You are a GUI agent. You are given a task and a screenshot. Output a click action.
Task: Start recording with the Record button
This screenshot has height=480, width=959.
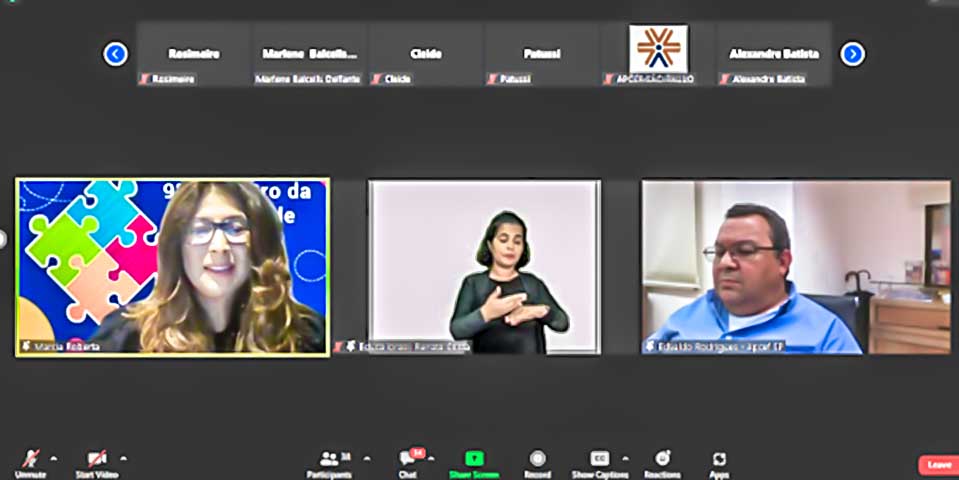click(x=537, y=460)
